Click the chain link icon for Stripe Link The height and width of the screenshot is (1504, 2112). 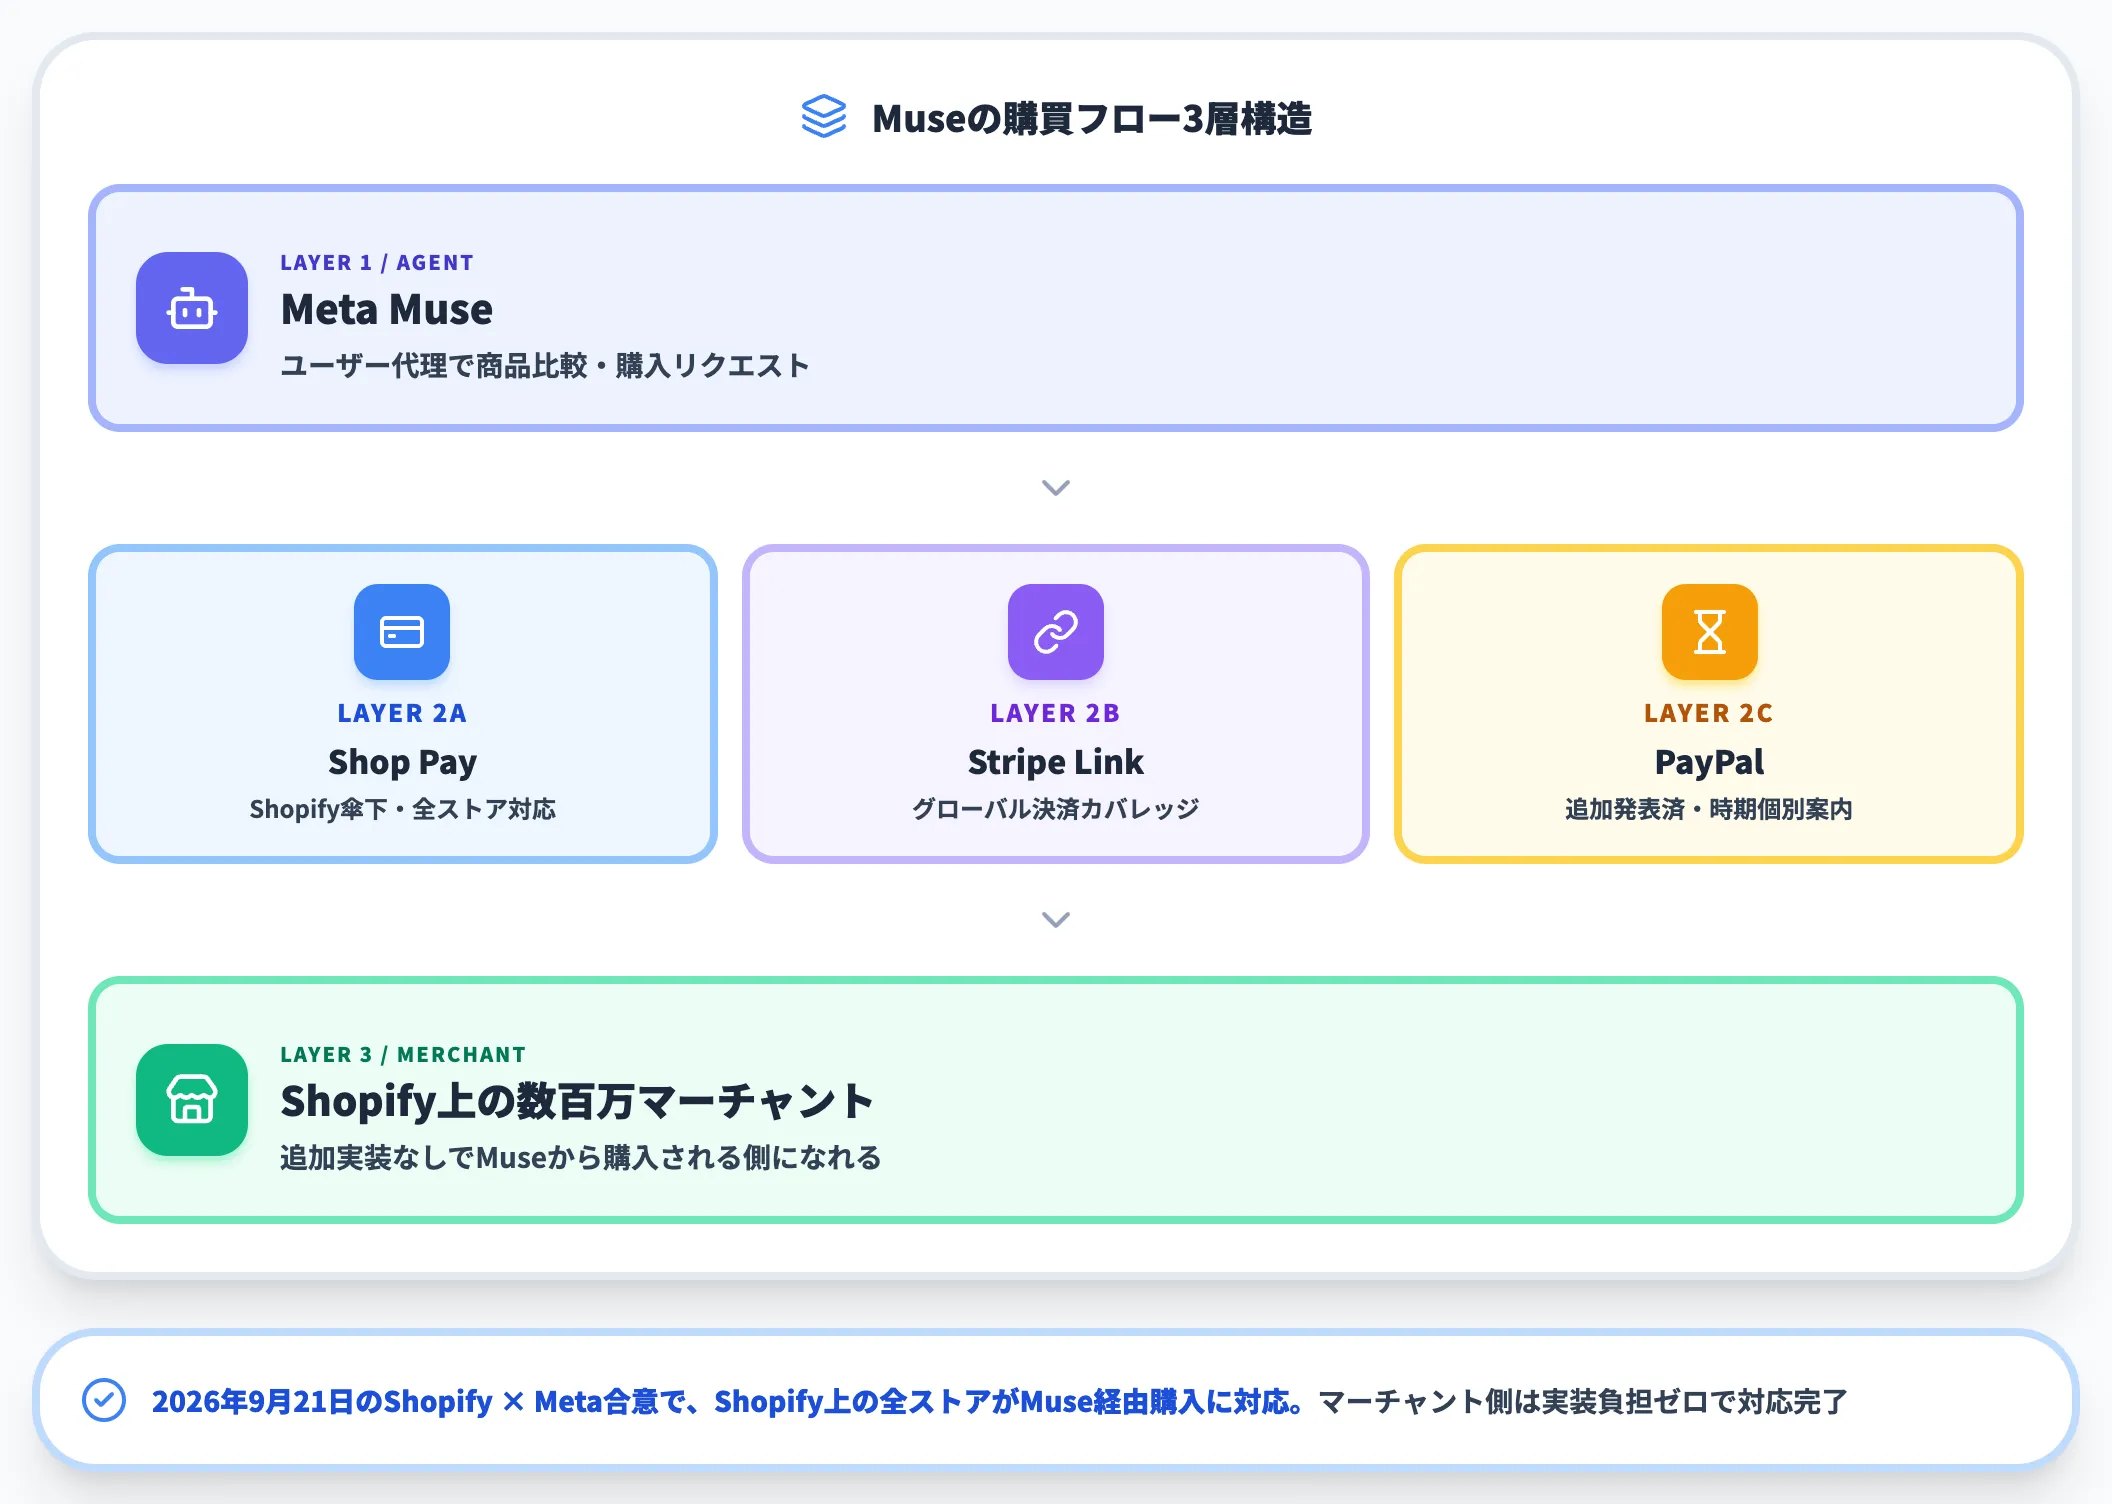pyautogui.click(x=1056, y=632)
